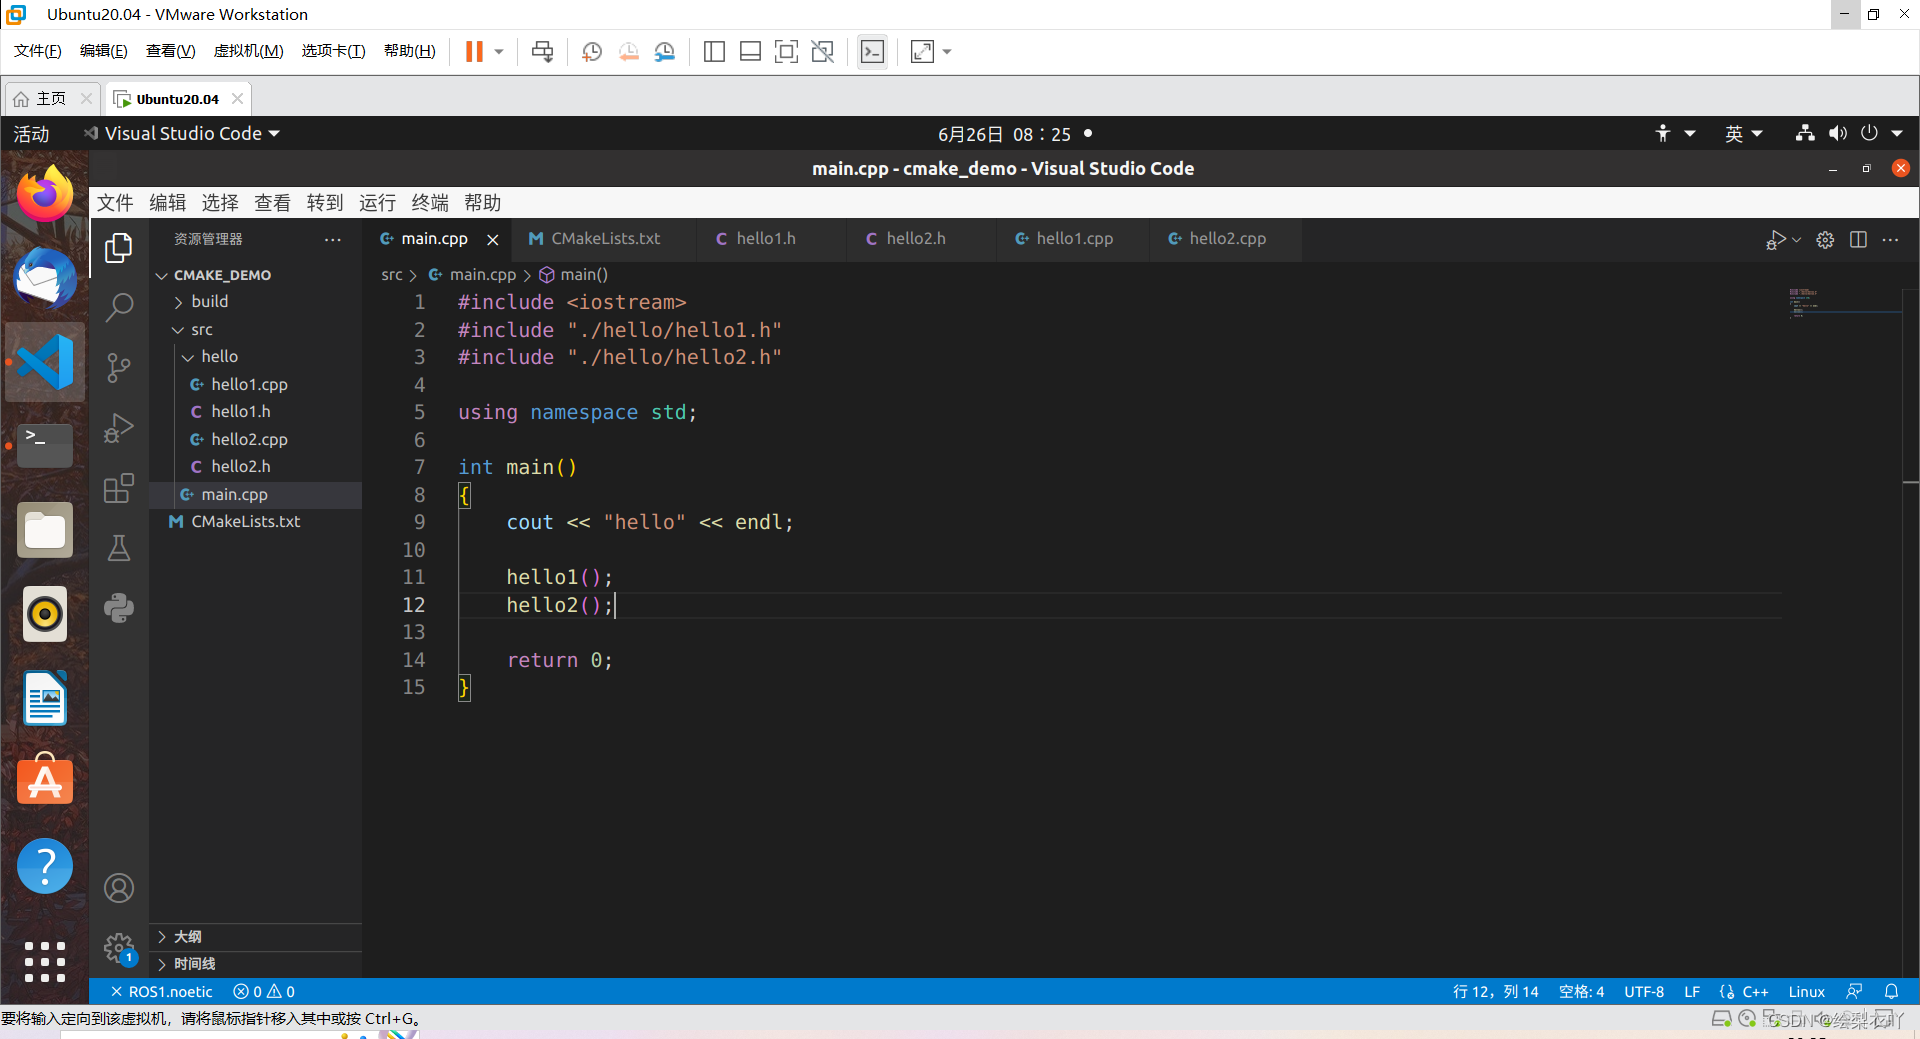The height and width of the screenshot is (1039, 1920).
Task: Toggle VMware library sidebar view
Action: (714, 52)
